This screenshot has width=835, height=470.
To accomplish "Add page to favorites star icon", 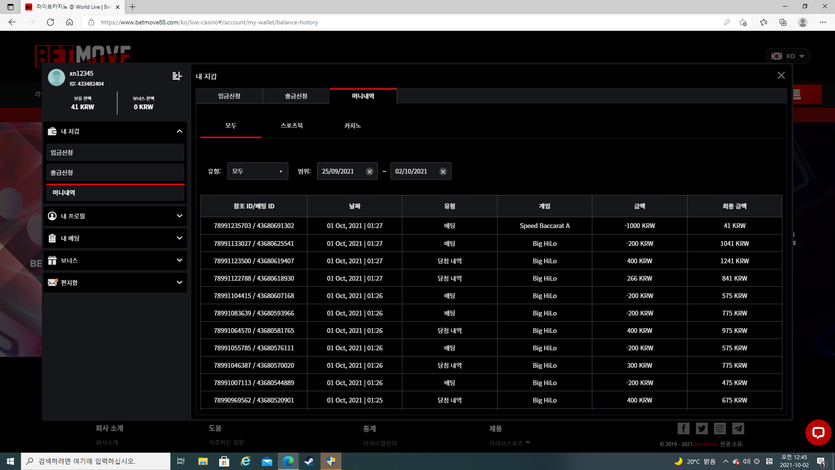I will (743, 22).
